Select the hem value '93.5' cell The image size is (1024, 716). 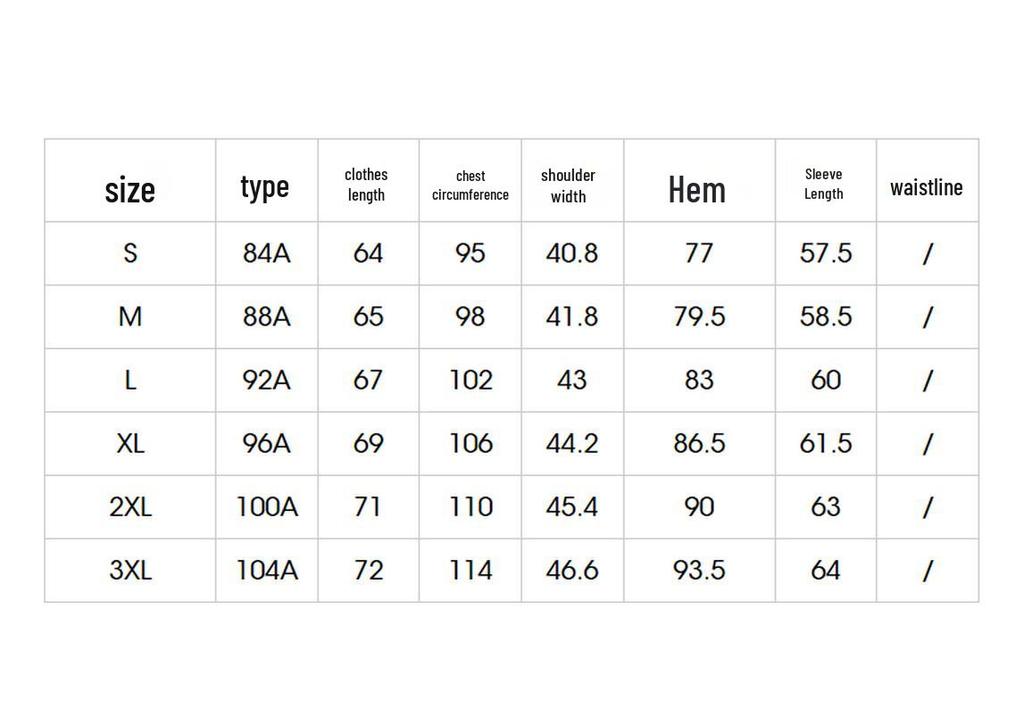(699, 570)
